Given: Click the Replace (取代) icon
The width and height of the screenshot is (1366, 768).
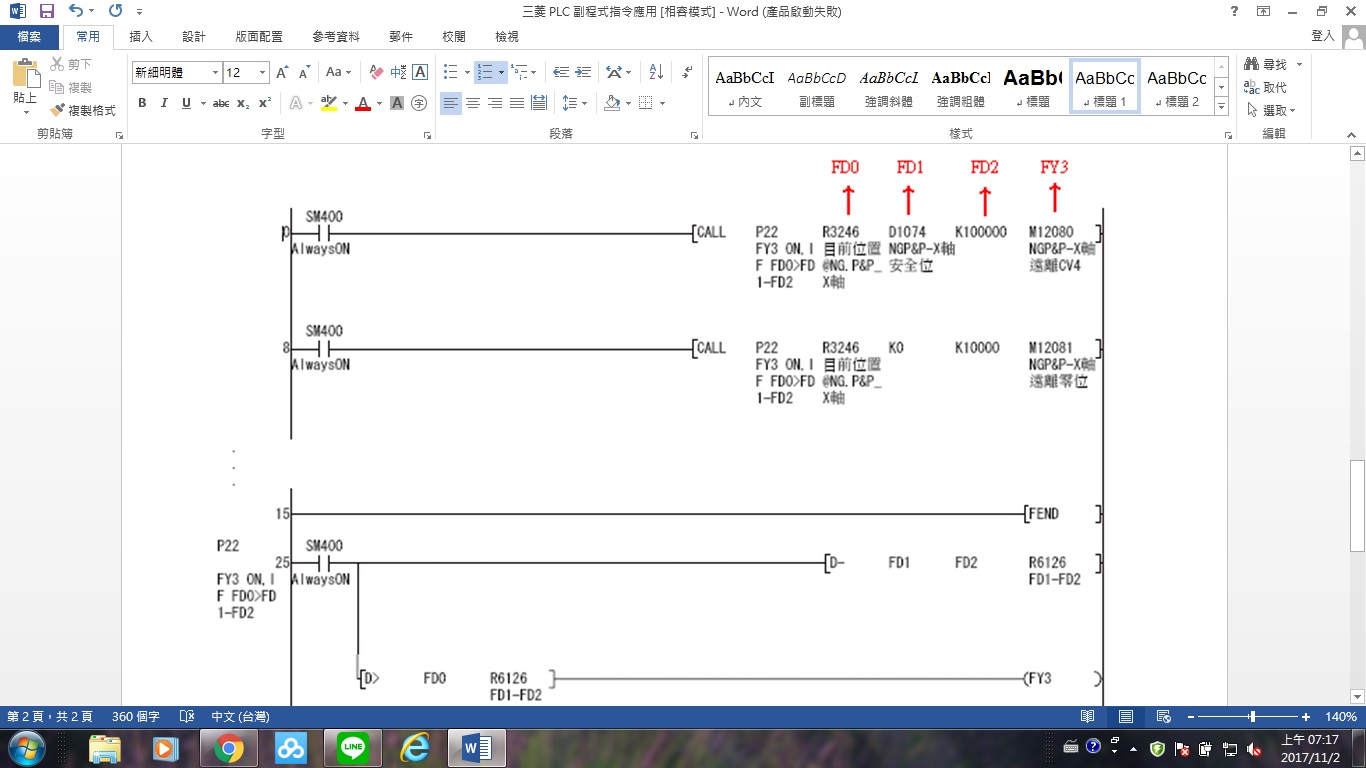Looking at the screenshot, I should point(1251,87).
